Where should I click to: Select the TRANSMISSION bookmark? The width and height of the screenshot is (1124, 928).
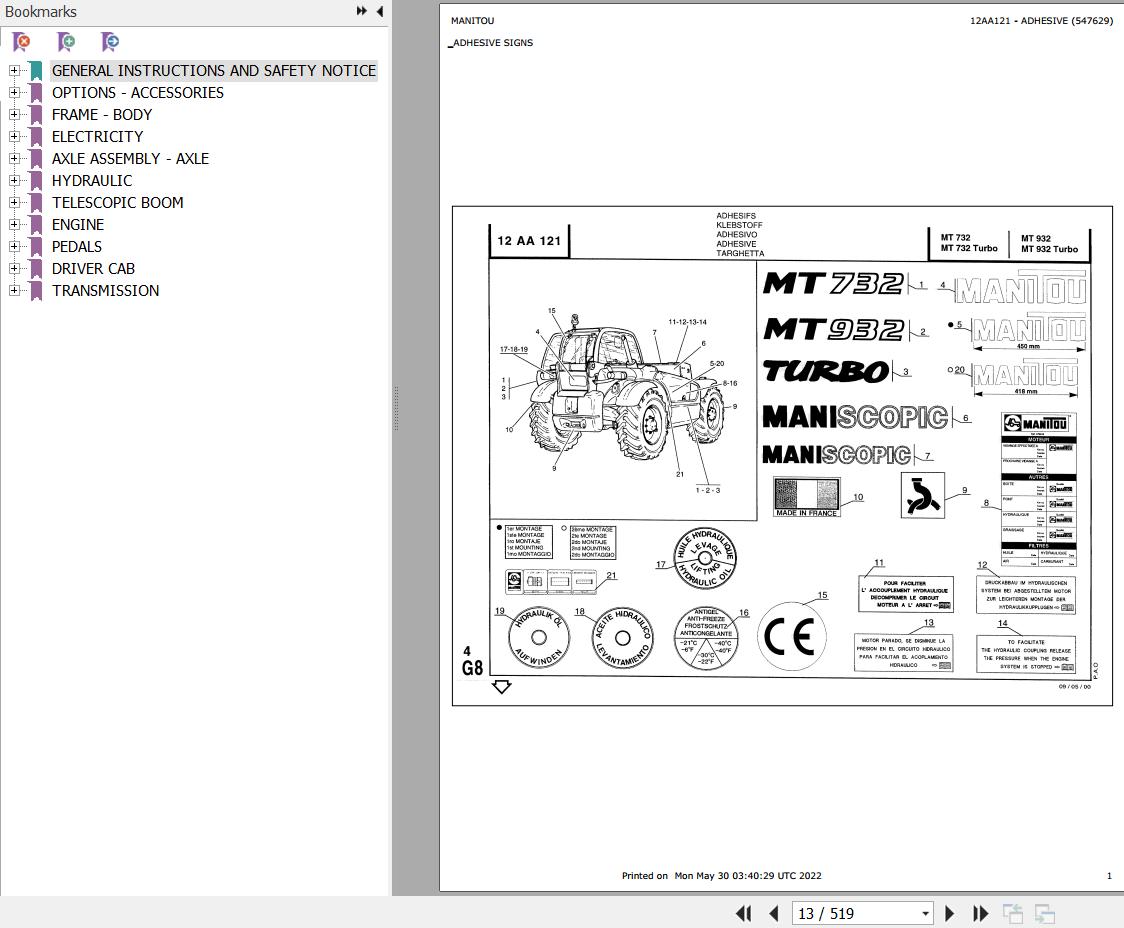pos(105,290)
